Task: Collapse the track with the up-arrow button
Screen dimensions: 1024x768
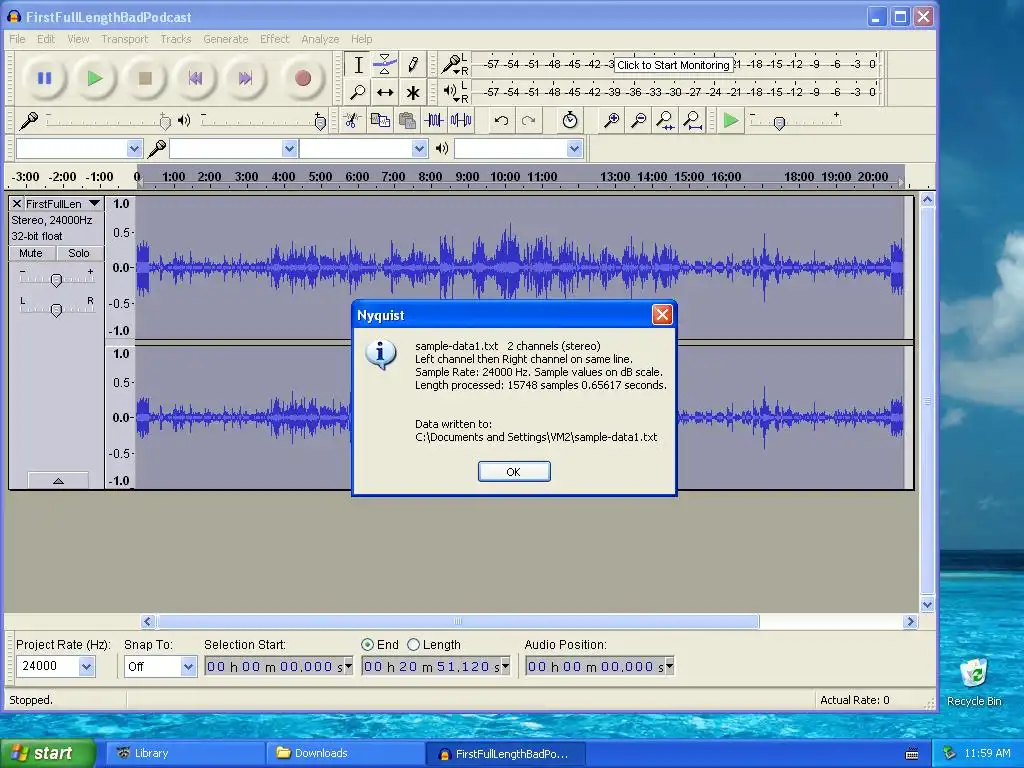Action: click(x=58, y=481)
